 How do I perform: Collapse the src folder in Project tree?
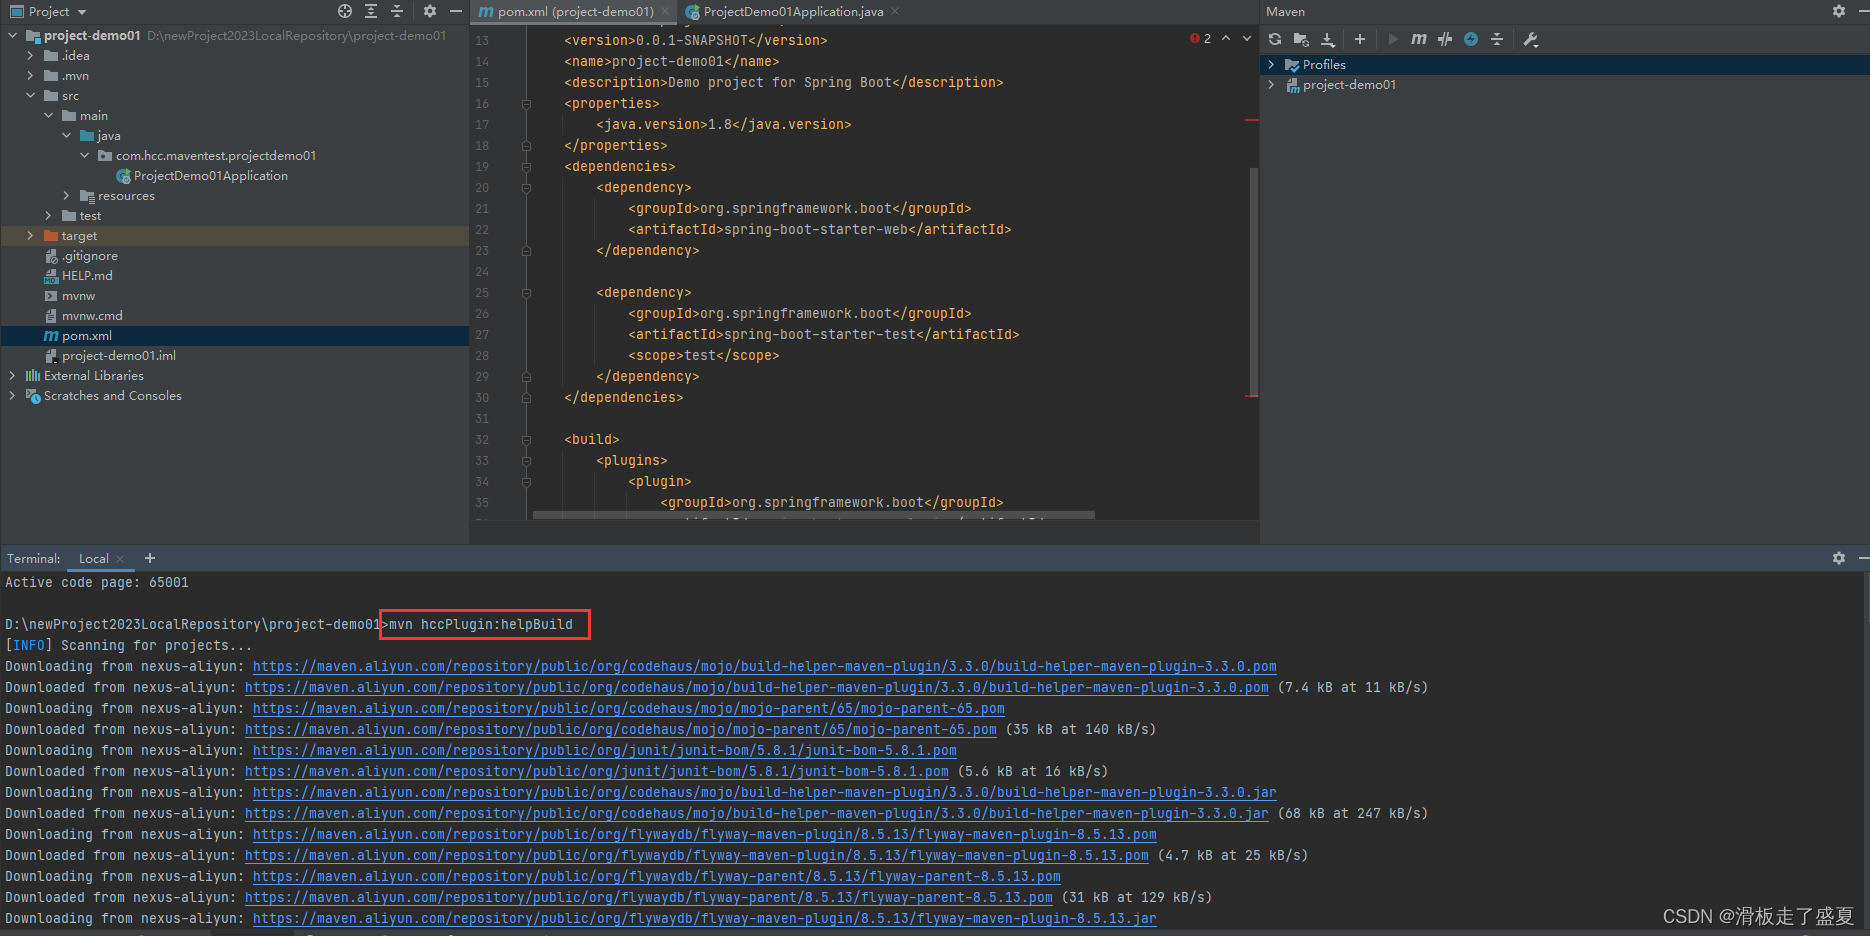point(31,95)
